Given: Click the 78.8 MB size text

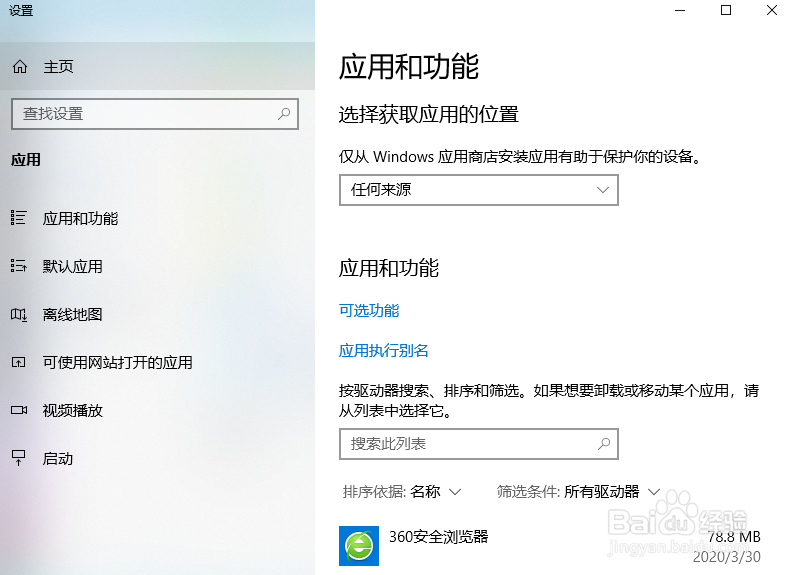Looking at the screenshot, I should pyautogui.click(x=734, y=537).
